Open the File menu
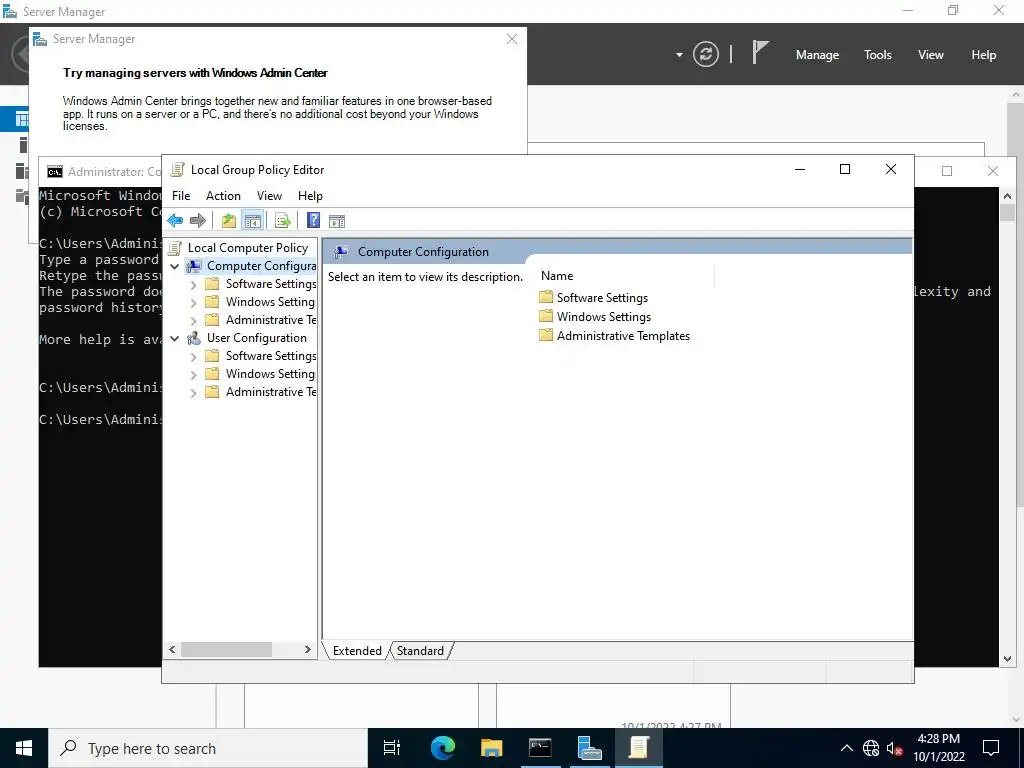Screen dimensions: 1024x768 [x=181, y=196]
